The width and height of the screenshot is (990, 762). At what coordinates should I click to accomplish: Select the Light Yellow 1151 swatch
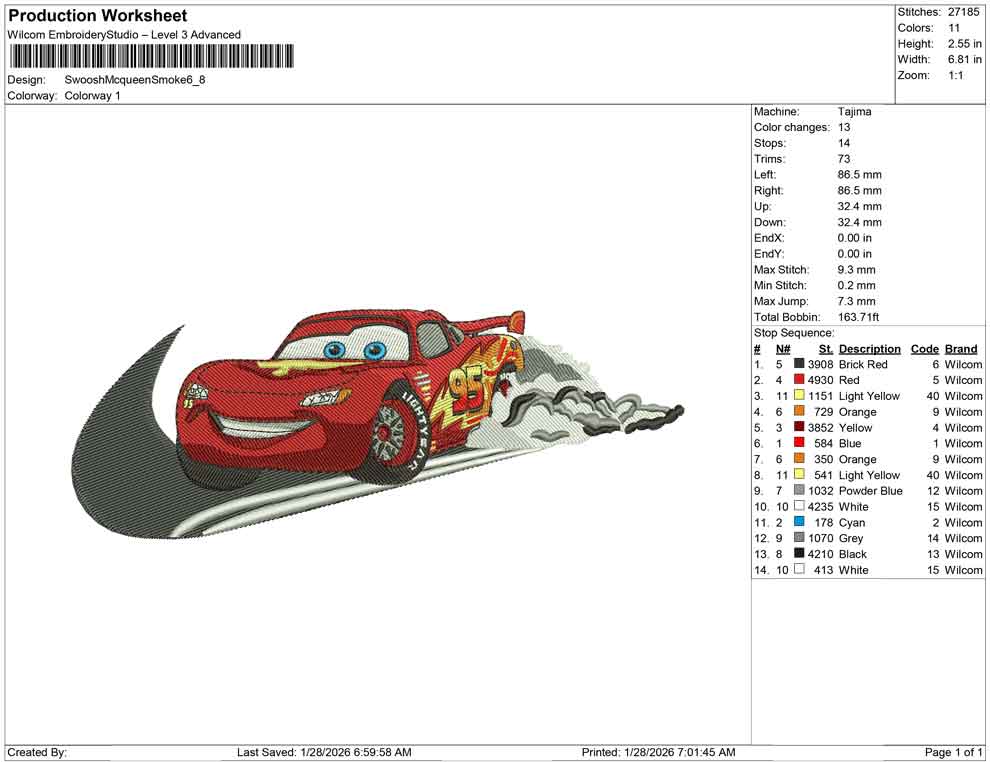pyautogui.click(x=798, y=396)
